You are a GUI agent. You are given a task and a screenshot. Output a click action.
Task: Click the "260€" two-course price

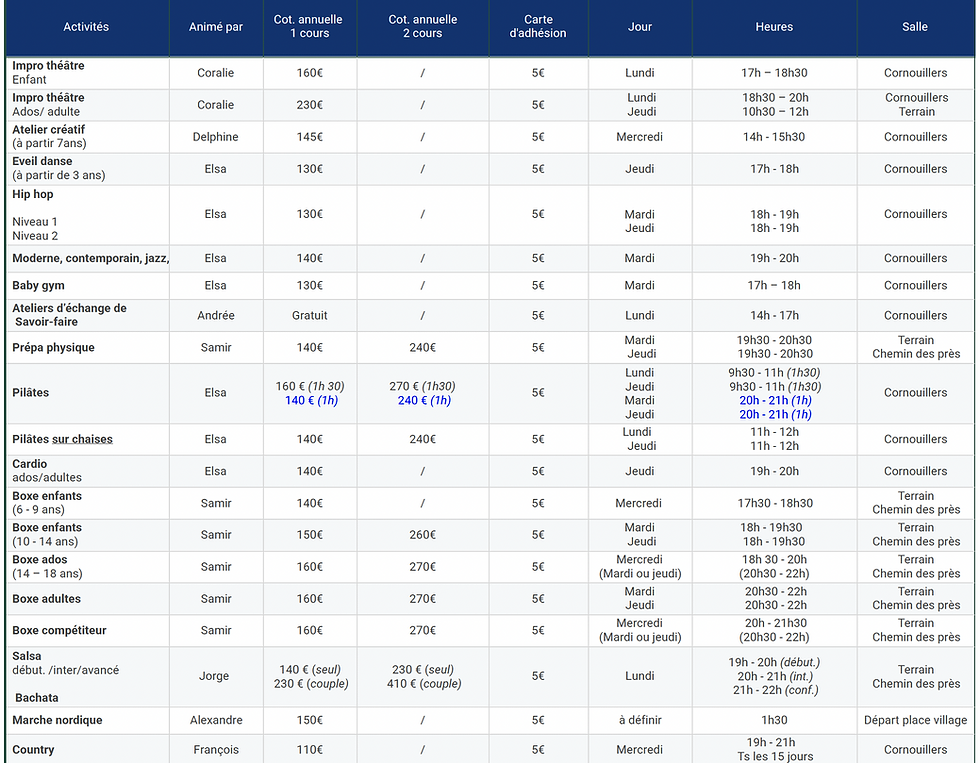[423, 535]
